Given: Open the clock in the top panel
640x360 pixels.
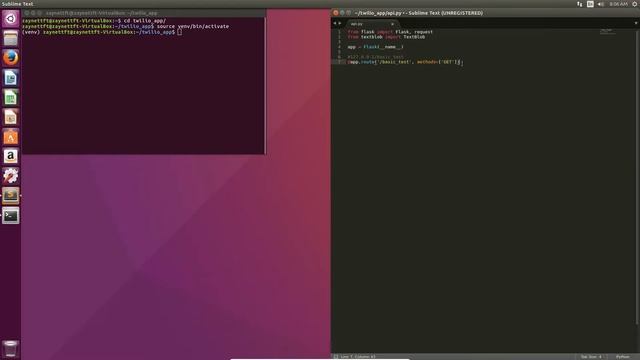Looking at the screenshot, I should tap(618, 4).
